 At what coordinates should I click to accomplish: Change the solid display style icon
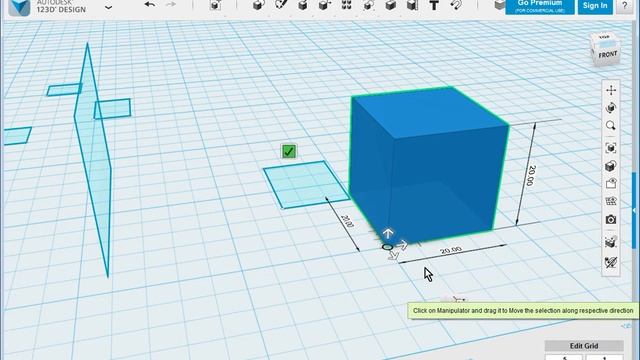(x=611, y=166)
